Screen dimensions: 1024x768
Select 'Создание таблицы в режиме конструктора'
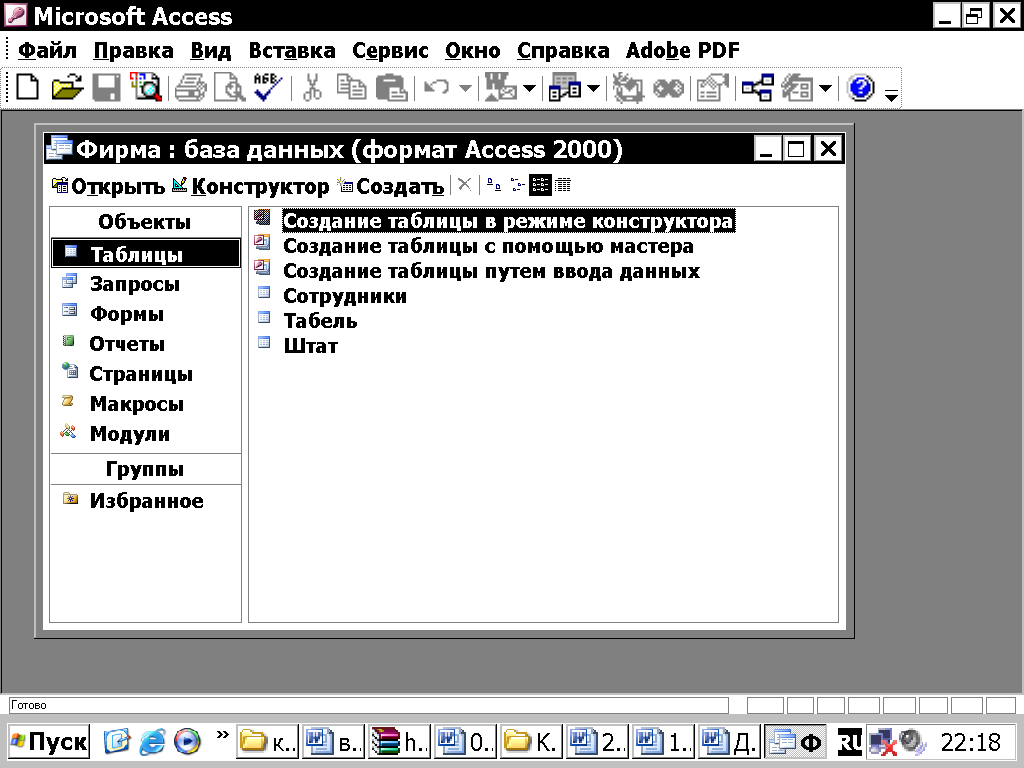click(509, 221)
